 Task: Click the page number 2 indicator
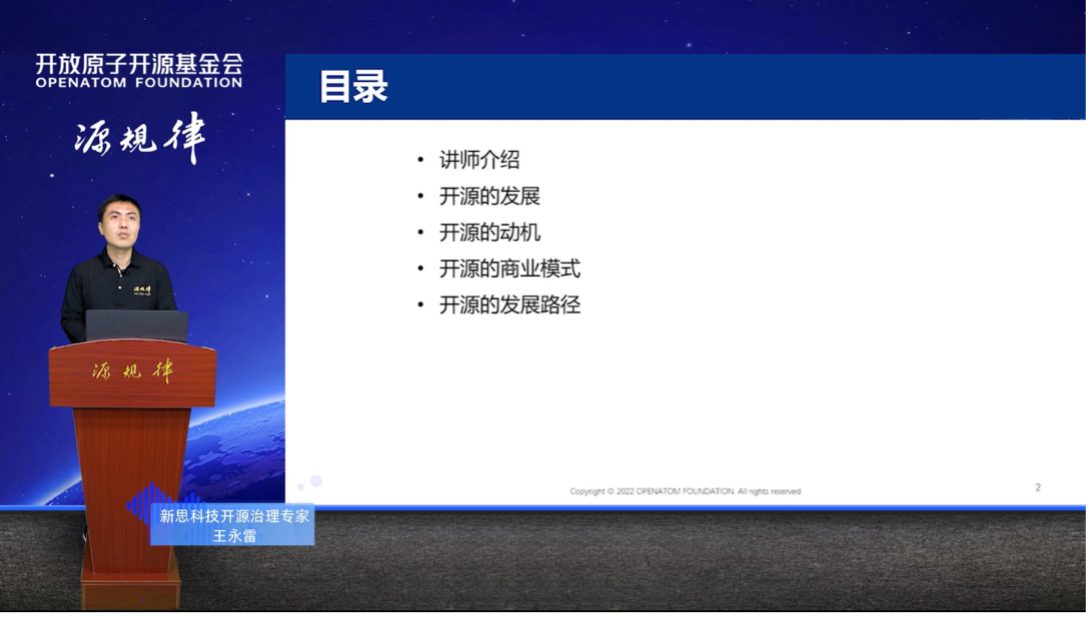pos(1036,487)
